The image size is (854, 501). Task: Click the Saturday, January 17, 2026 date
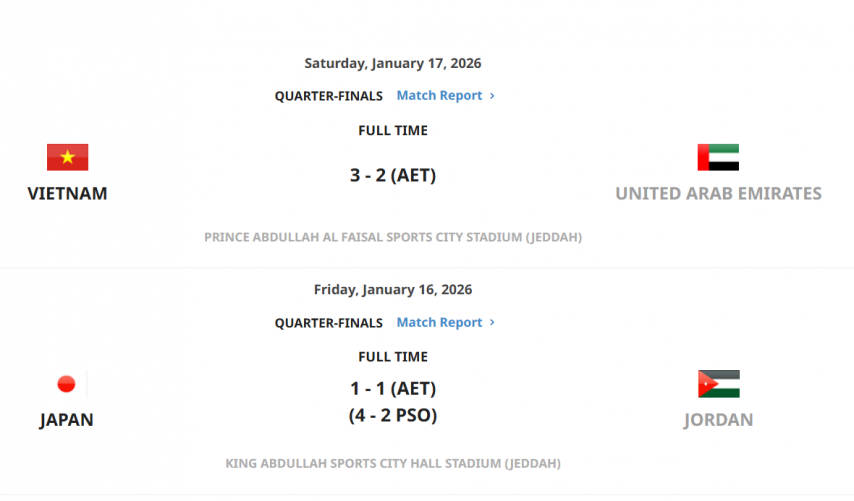pos(393,63)
